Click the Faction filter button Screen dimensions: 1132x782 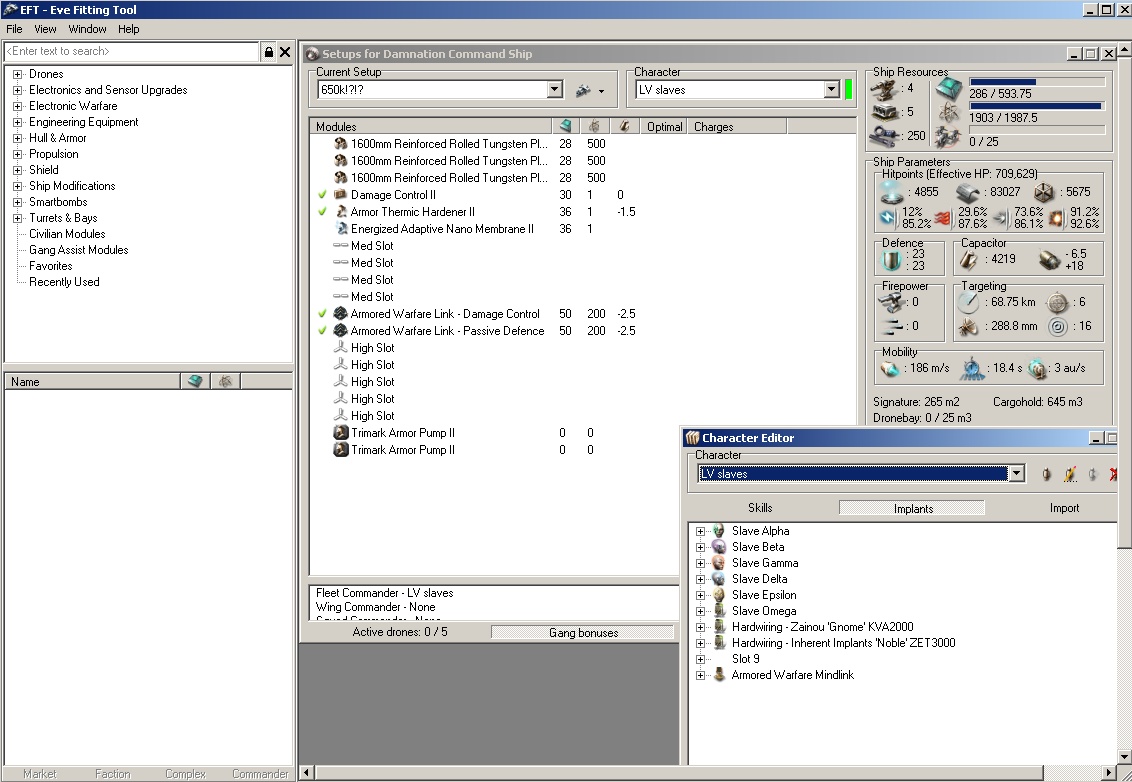113,774
